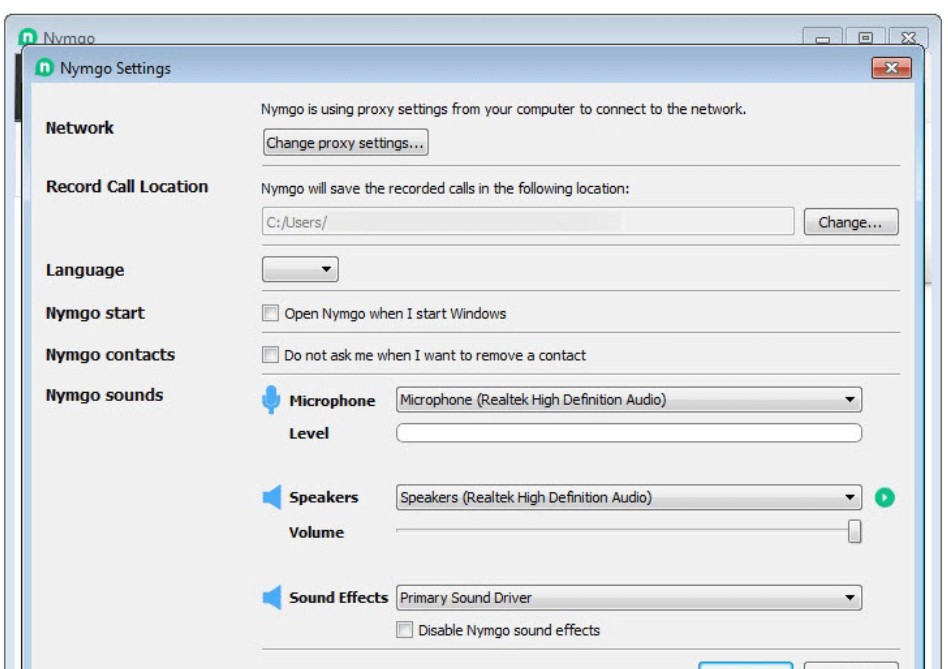Click the blue microphone icon
This screenshot has height=669, width=948.
click(x=271, y=399)
